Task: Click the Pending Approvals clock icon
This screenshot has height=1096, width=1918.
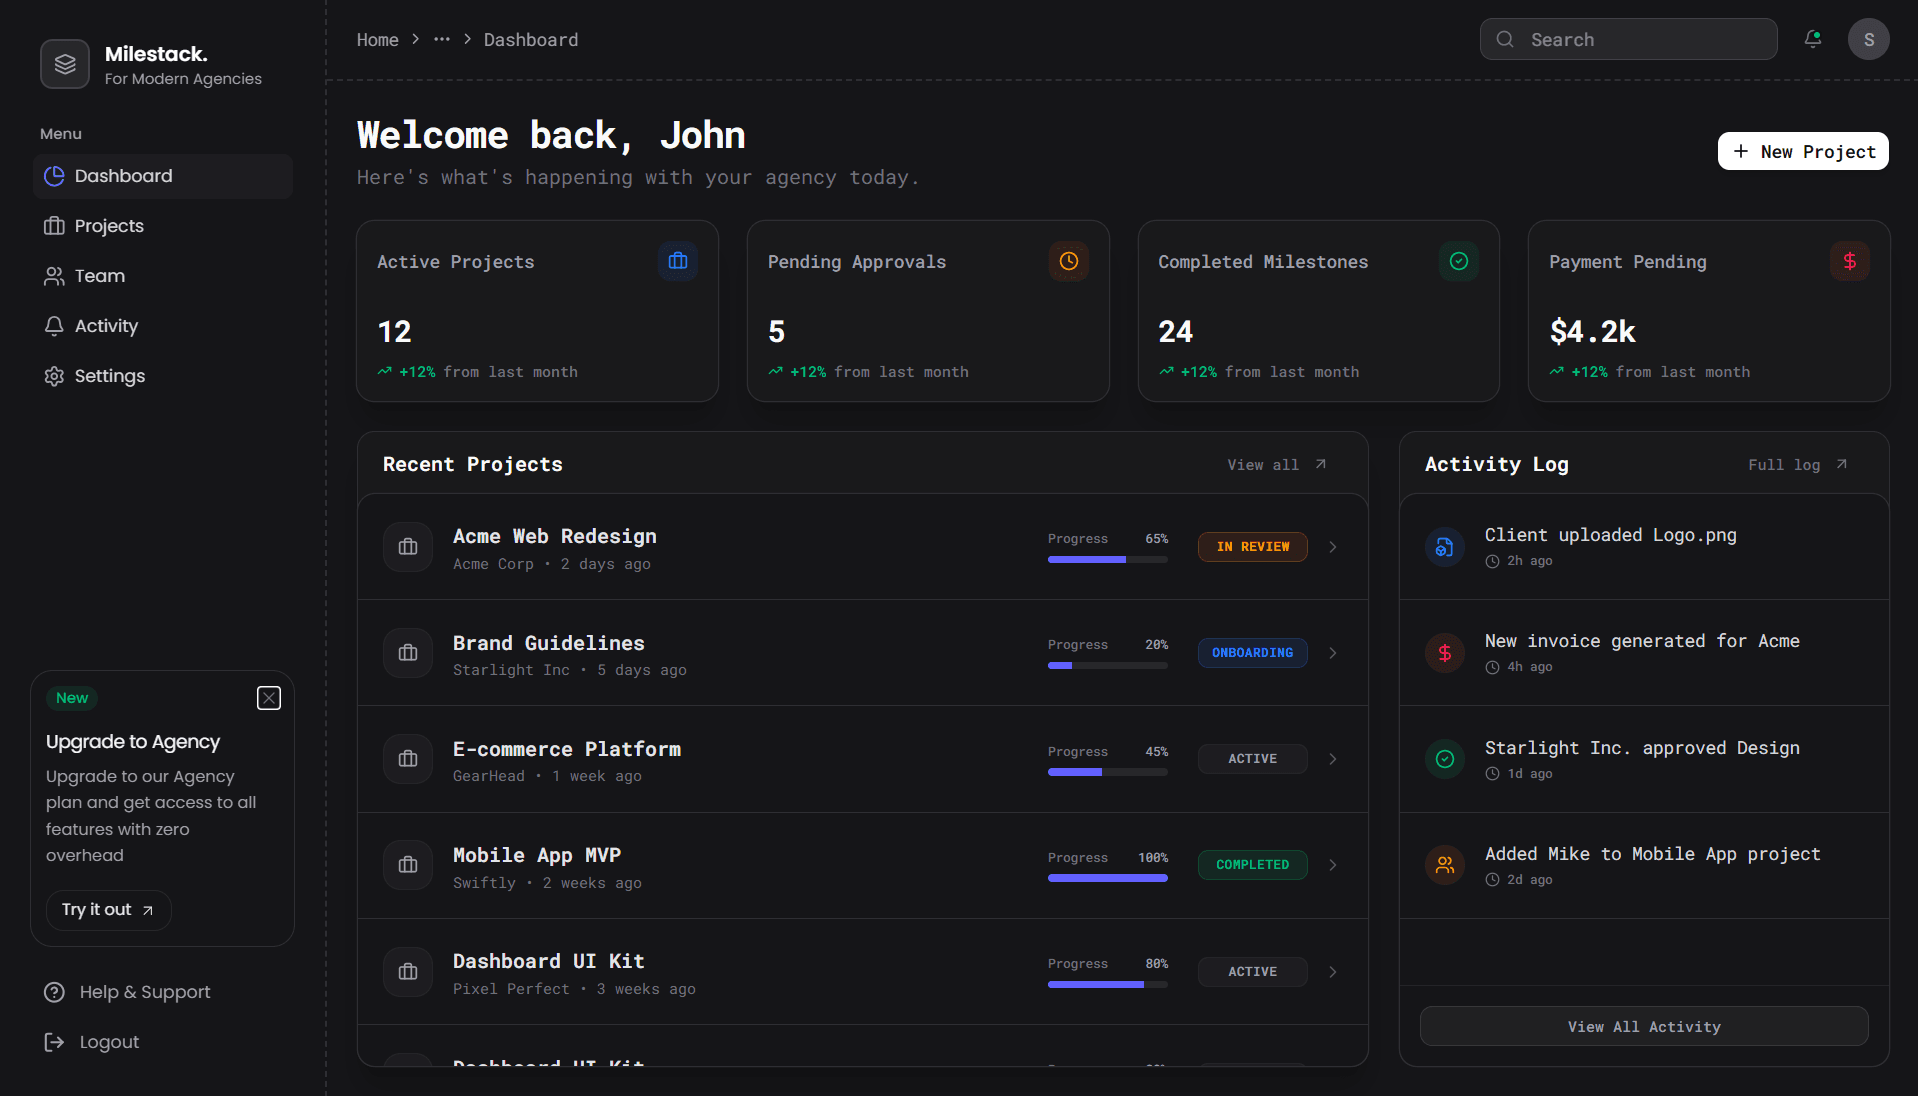Action: 1069,261
